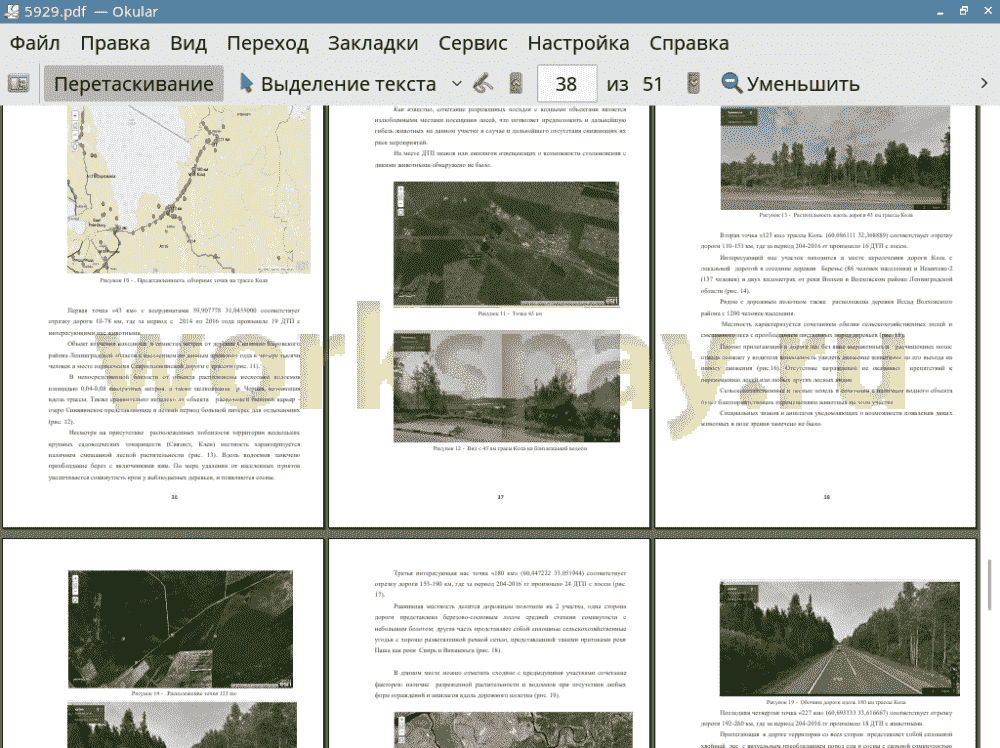
Task: Click the Рисунок 10 map of Кола route
Action: pos(189,189)
